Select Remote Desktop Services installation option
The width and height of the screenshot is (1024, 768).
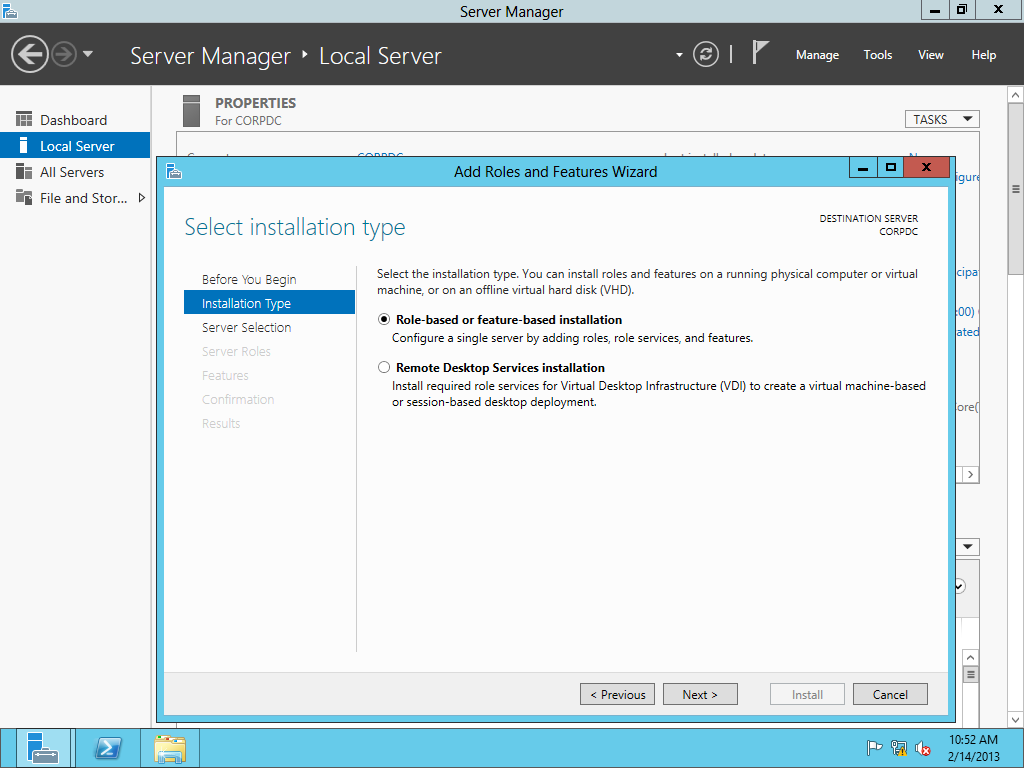click(x=384, y=368)
